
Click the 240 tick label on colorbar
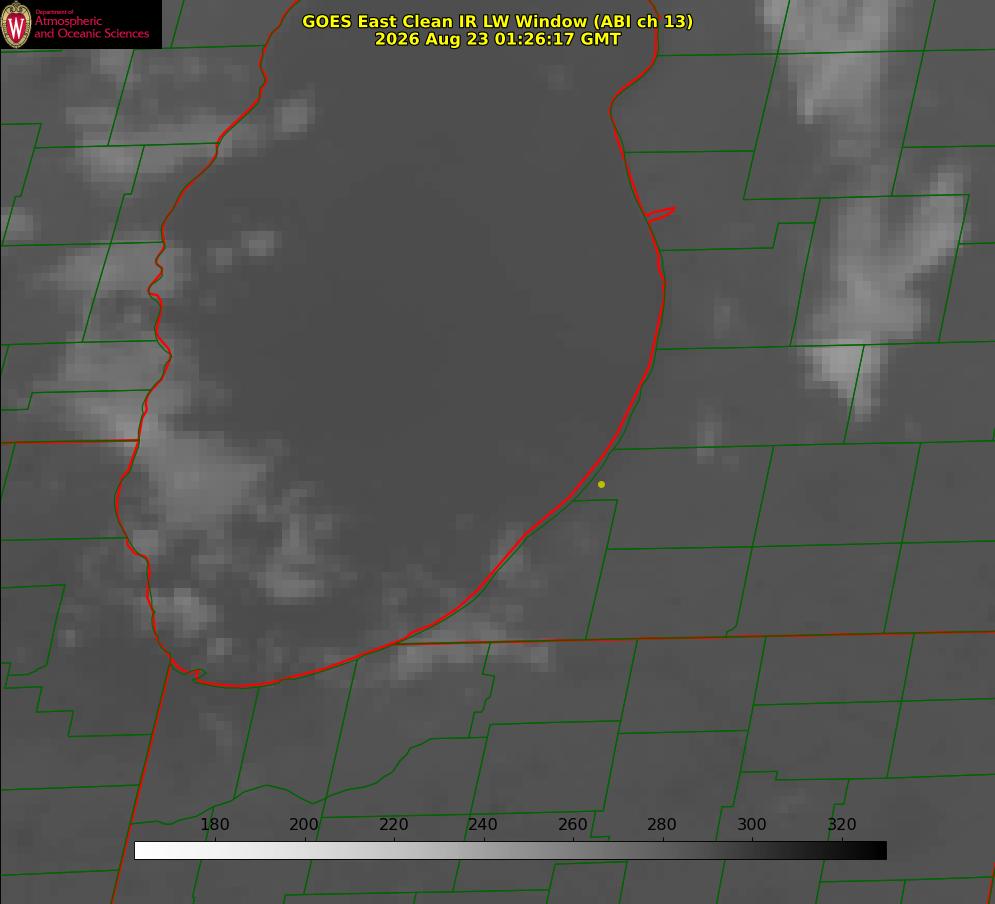483,824
